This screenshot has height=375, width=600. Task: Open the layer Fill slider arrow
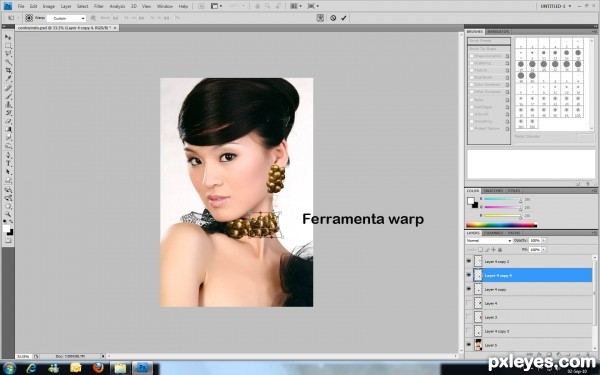[x=544, y=249]
